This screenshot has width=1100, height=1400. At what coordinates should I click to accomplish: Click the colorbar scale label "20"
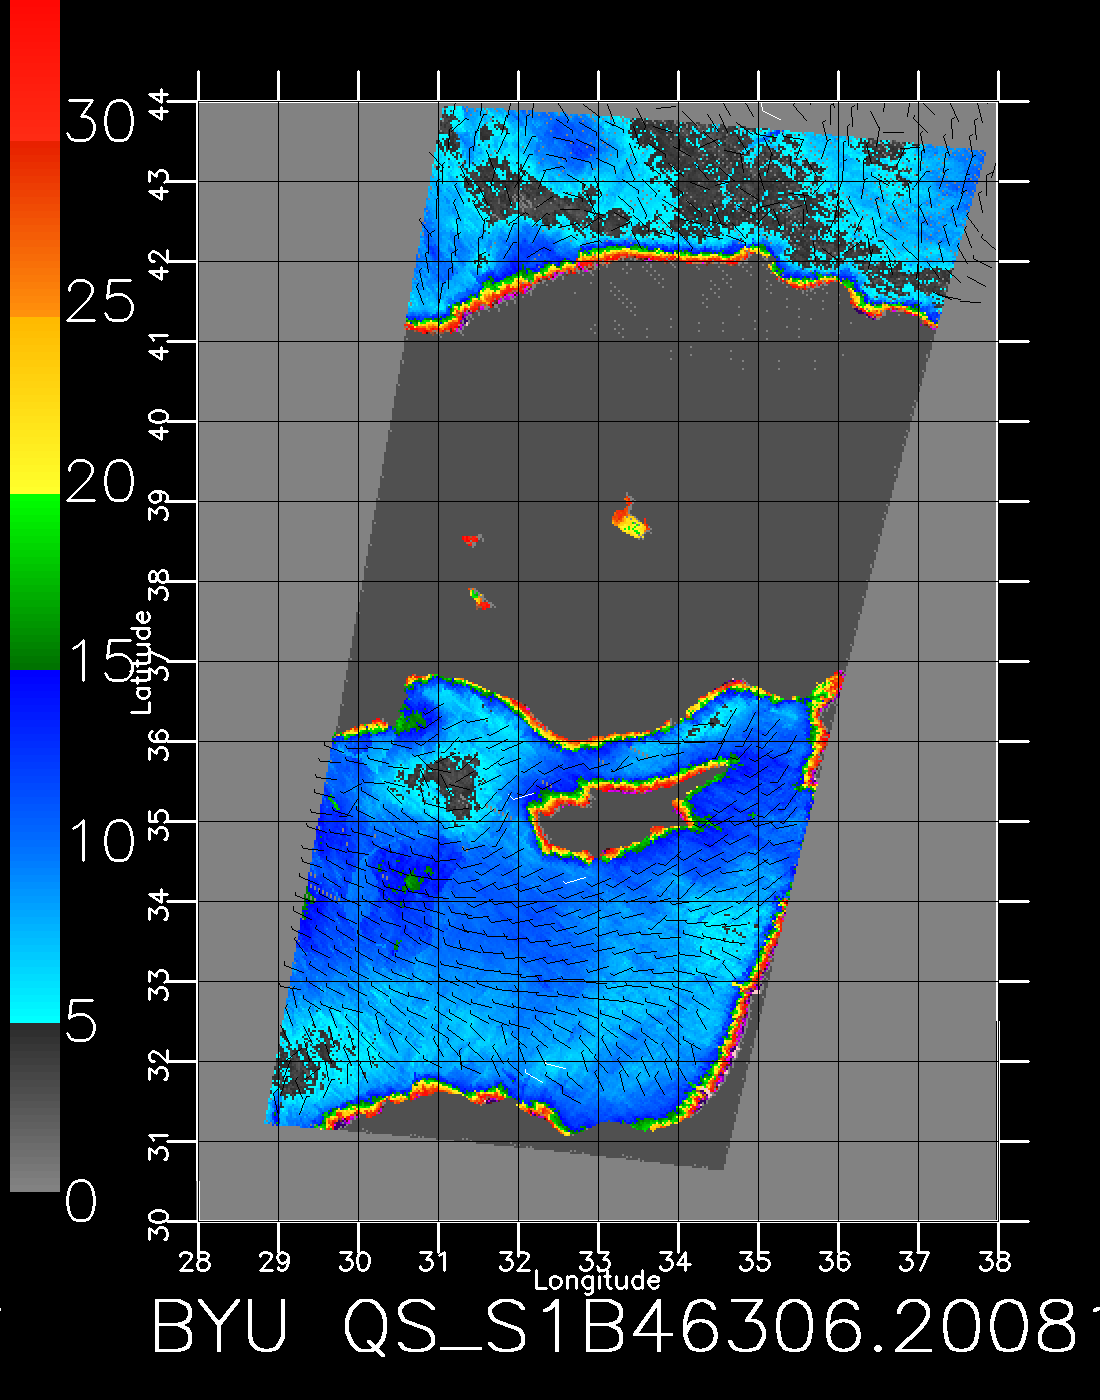100,483
